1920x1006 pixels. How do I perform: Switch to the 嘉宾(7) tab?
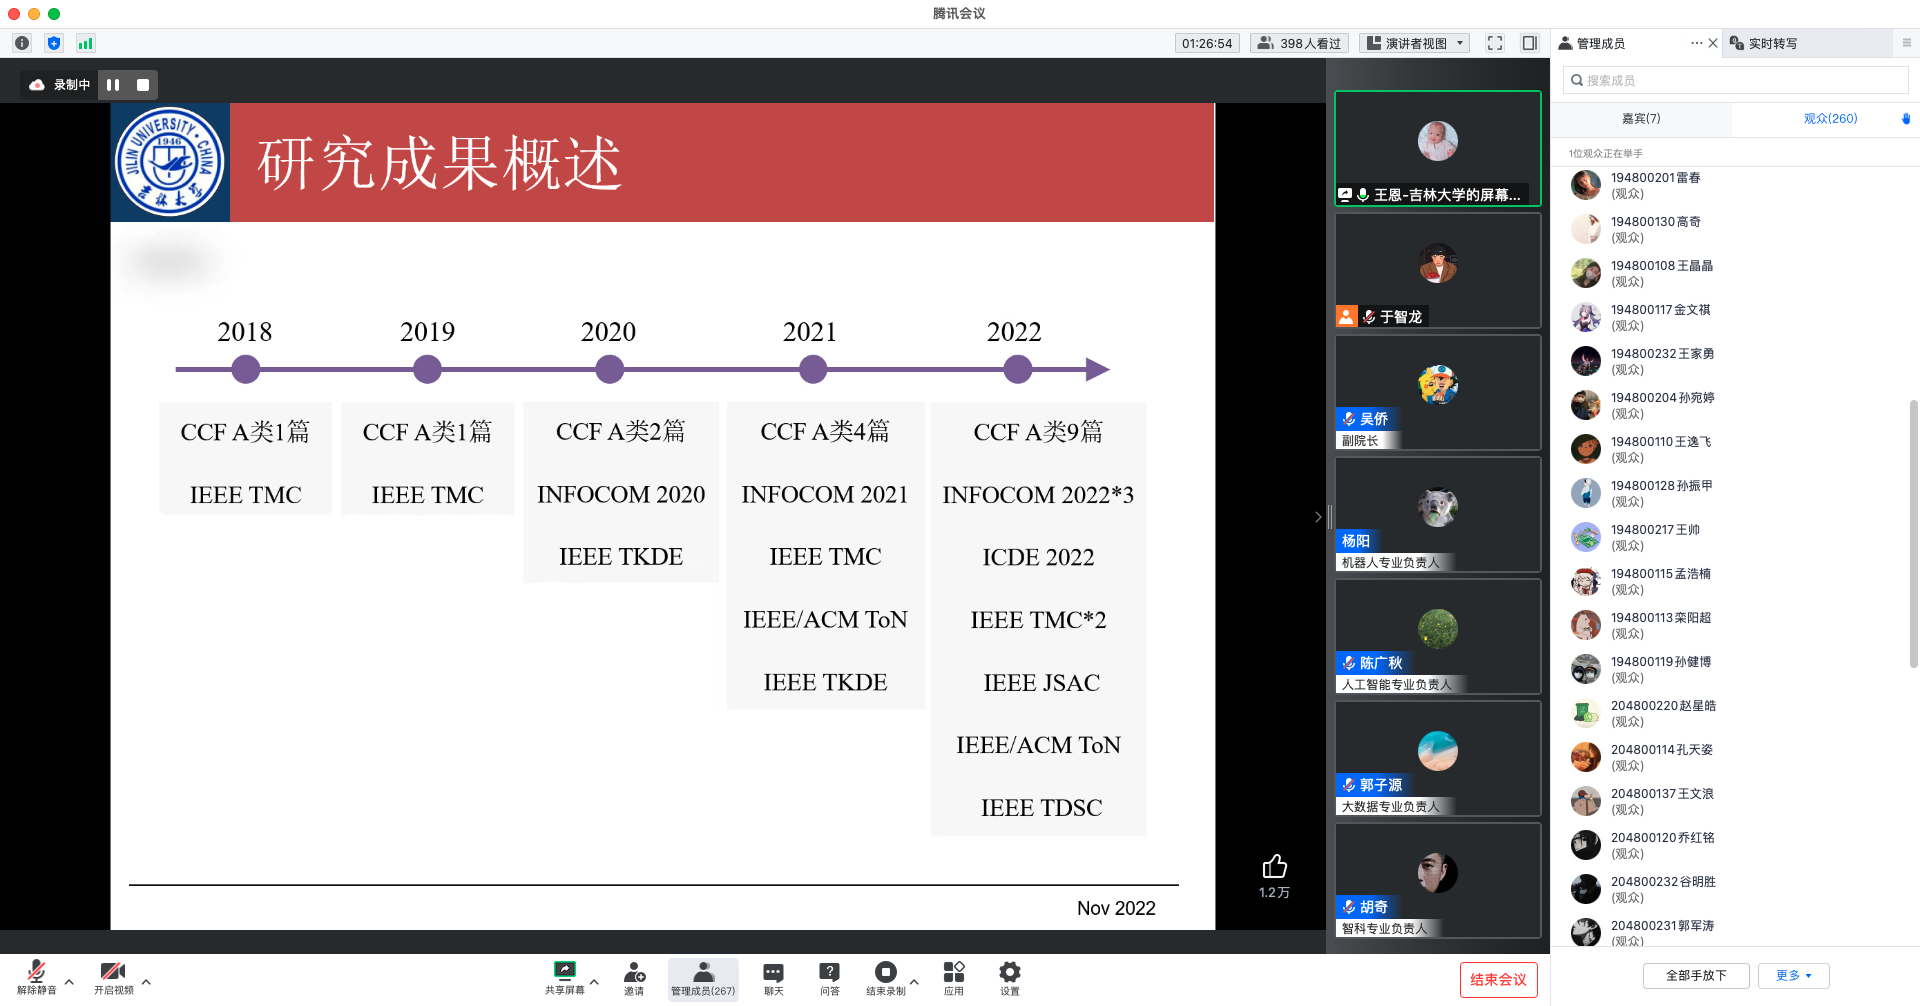(1641, 118)
